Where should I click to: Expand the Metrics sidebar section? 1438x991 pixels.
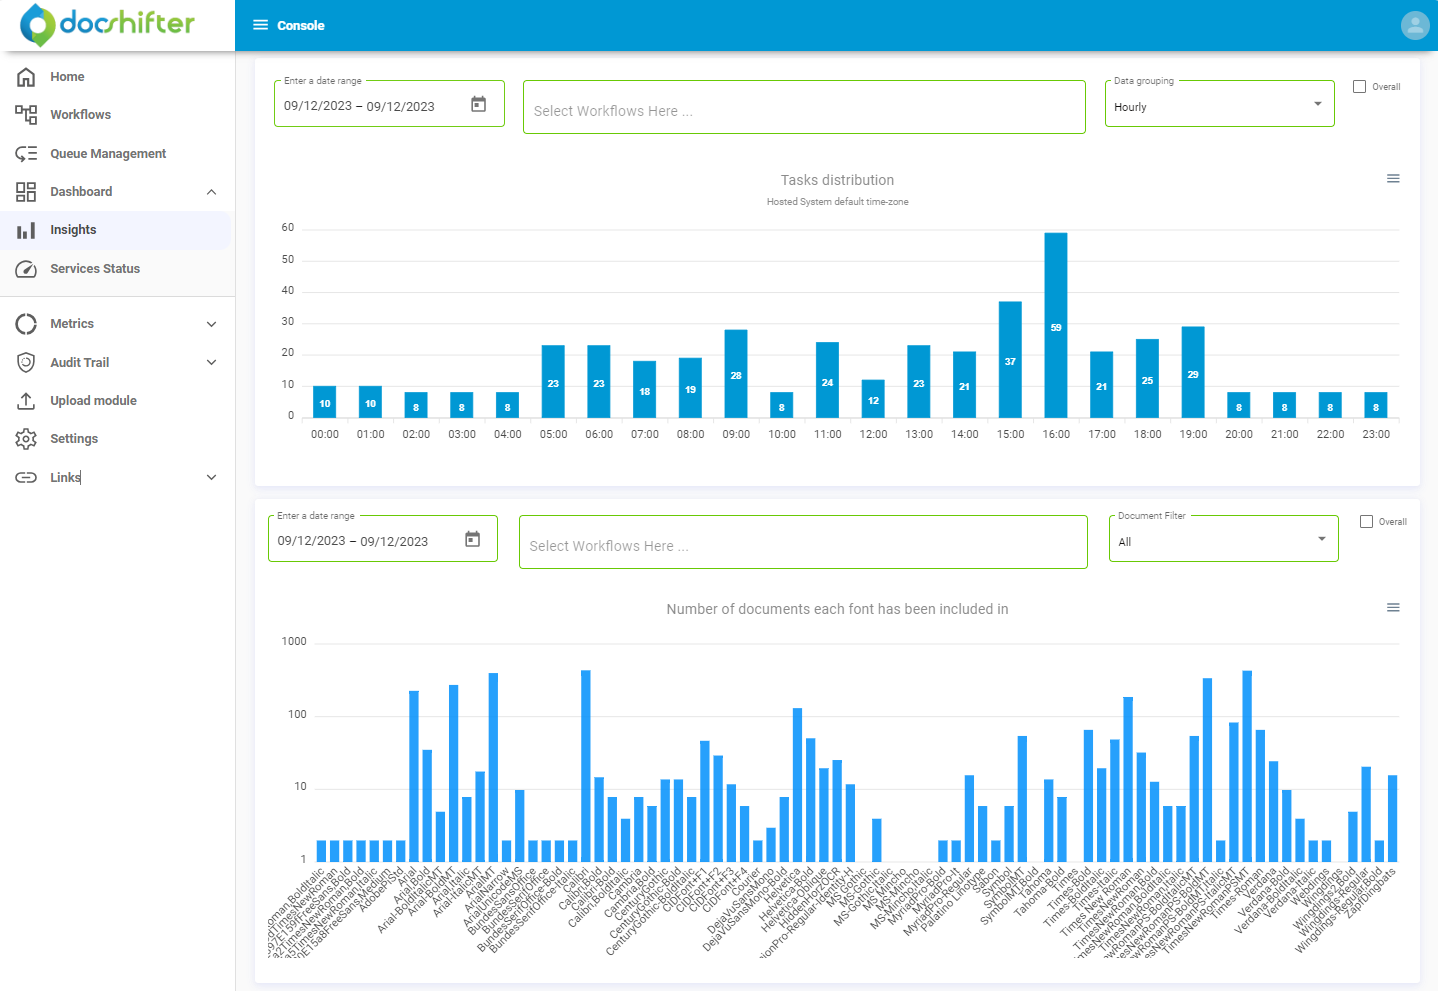pyautogui.click(x=211, y=324)
